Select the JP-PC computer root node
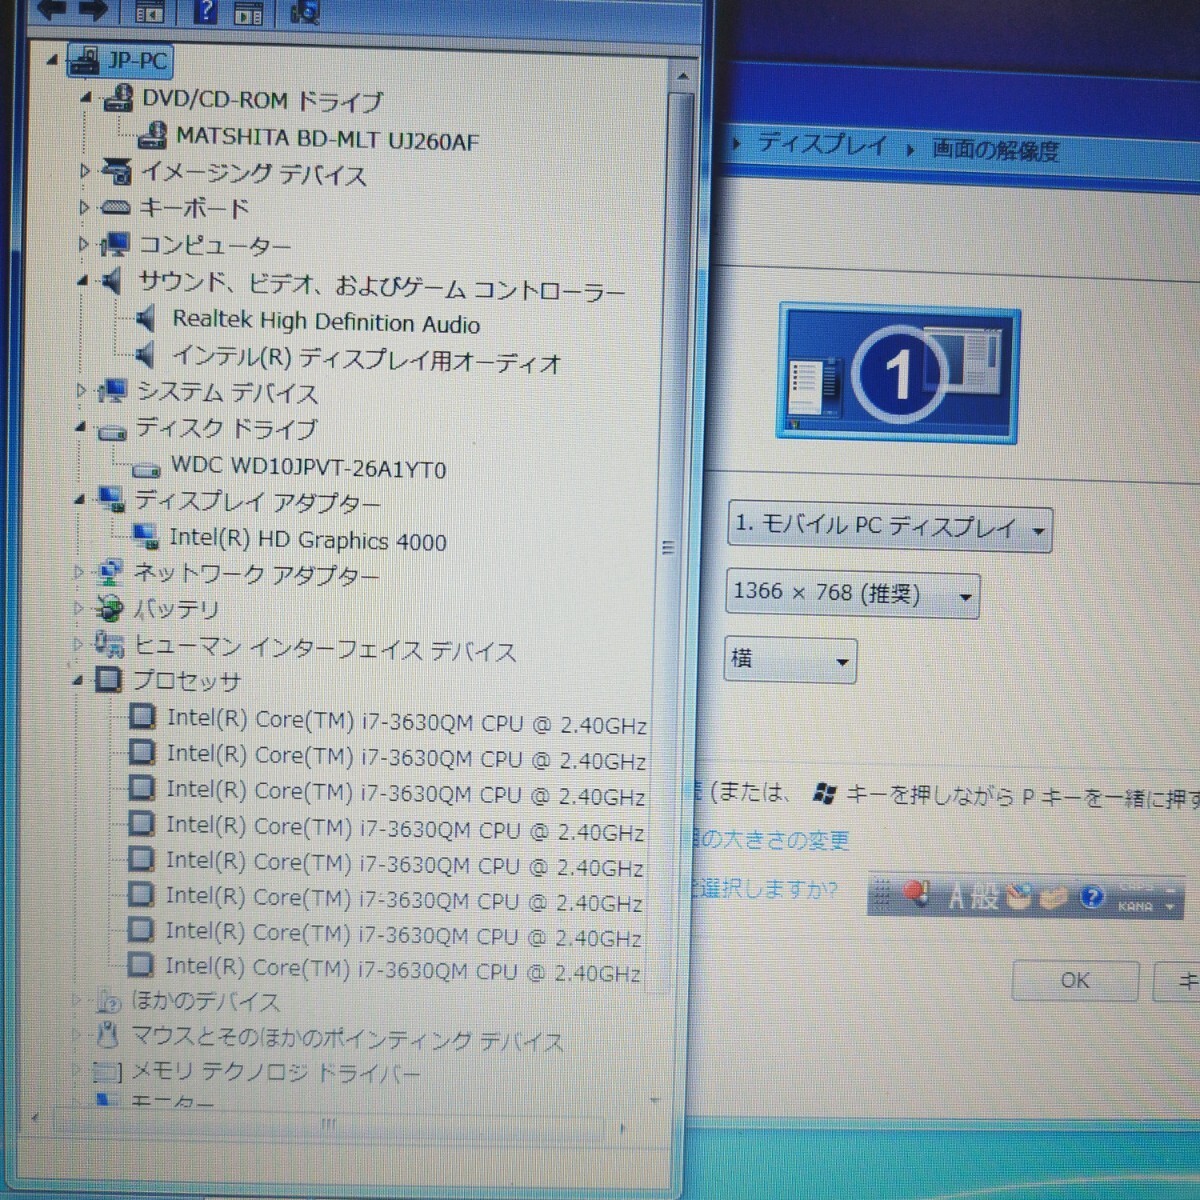Viewport: 1200px width, 1200px height. click(120, 61)
